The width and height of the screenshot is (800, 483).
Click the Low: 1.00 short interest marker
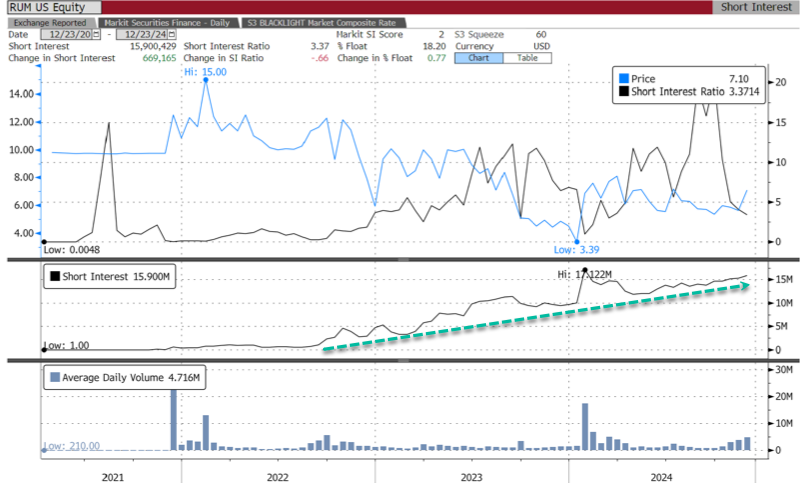(x=44, y=349)
